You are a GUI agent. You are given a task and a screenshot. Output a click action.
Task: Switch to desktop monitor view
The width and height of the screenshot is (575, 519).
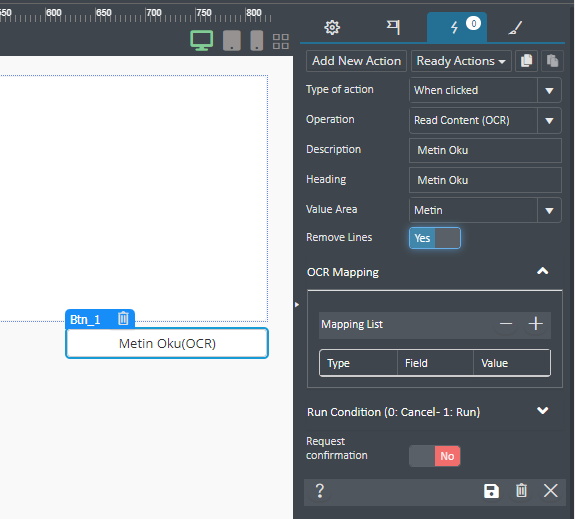coord(202,40)
